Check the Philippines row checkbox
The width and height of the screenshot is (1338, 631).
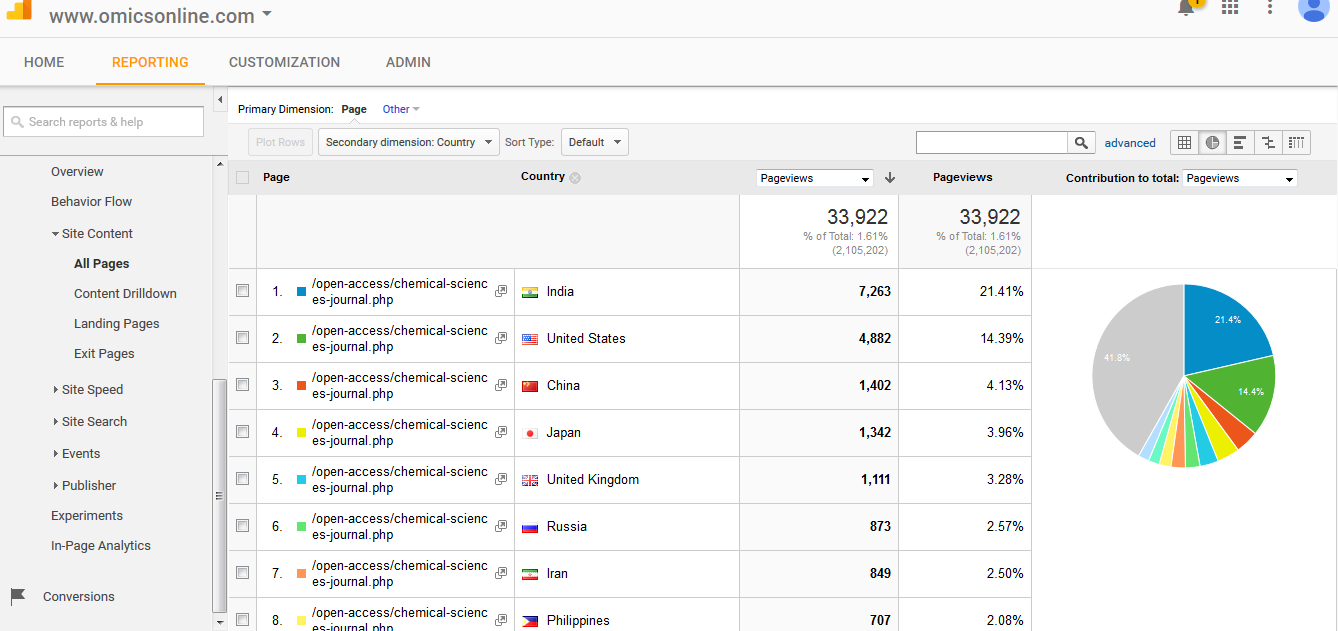242,620
